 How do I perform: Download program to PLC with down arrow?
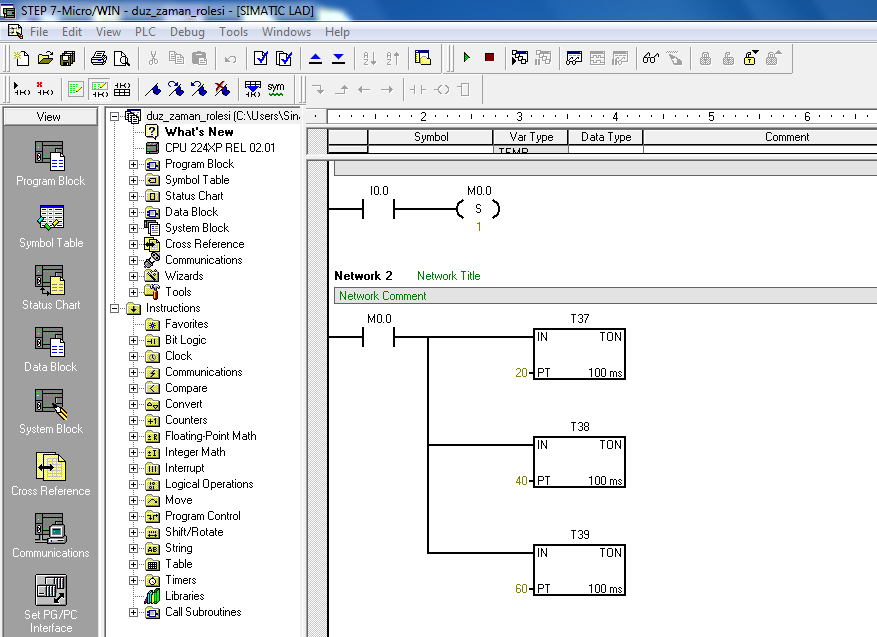(338, 58)
